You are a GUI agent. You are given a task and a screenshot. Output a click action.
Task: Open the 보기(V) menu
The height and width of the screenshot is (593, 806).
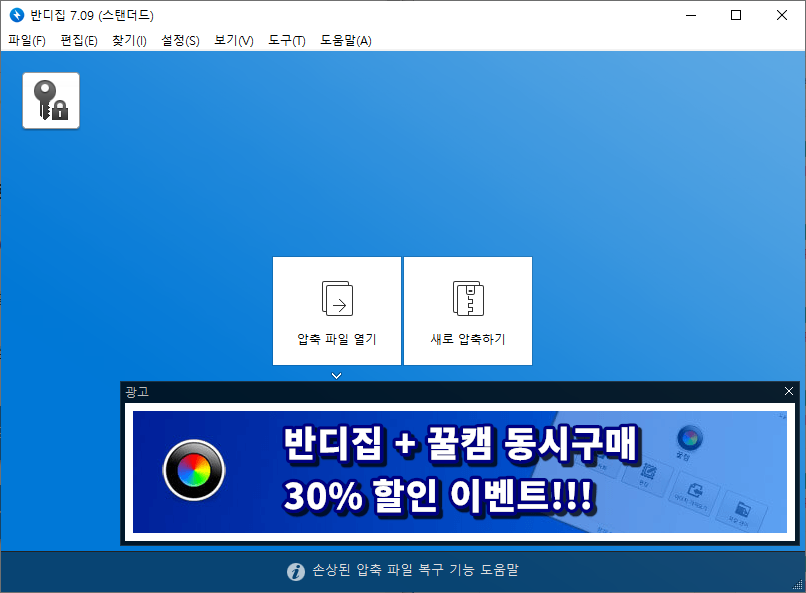point(234,40)
